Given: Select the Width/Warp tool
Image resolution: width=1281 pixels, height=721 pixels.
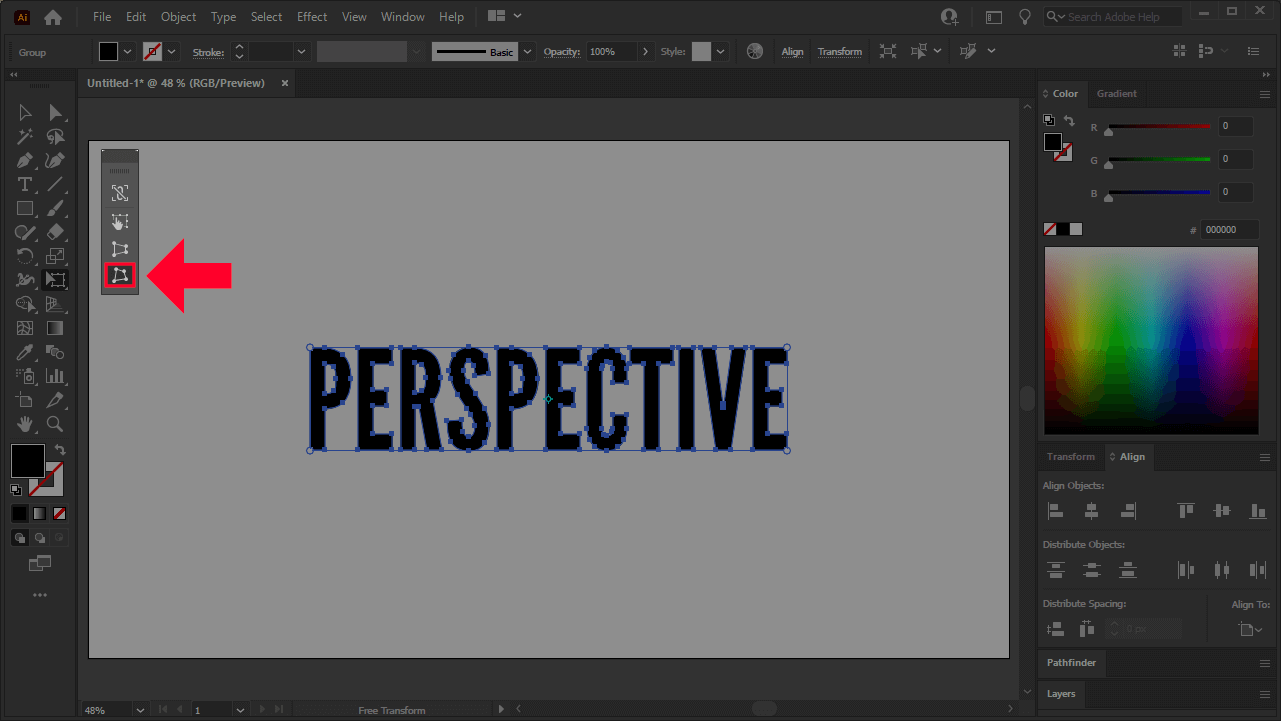Looking at the screenshot, I should click(25, 280).
